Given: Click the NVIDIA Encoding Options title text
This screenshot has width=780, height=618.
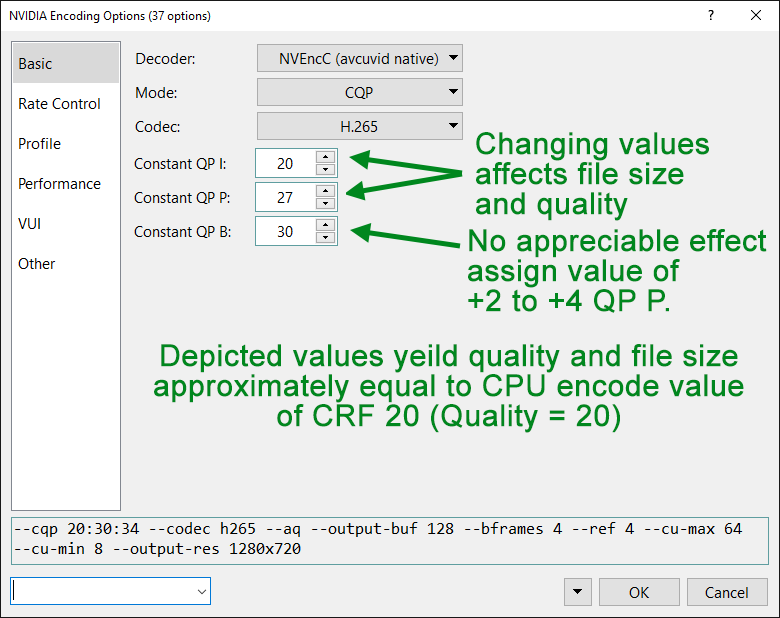Looking at the screenshot, I should [110, 16].
